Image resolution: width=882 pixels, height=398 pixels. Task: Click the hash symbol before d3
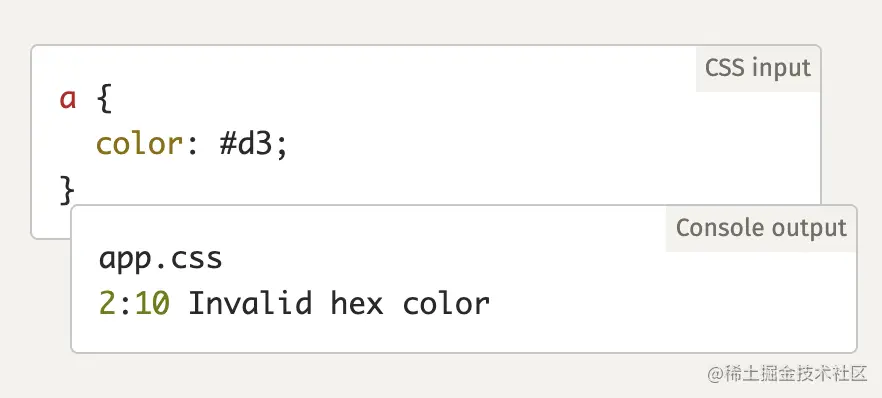227,144
